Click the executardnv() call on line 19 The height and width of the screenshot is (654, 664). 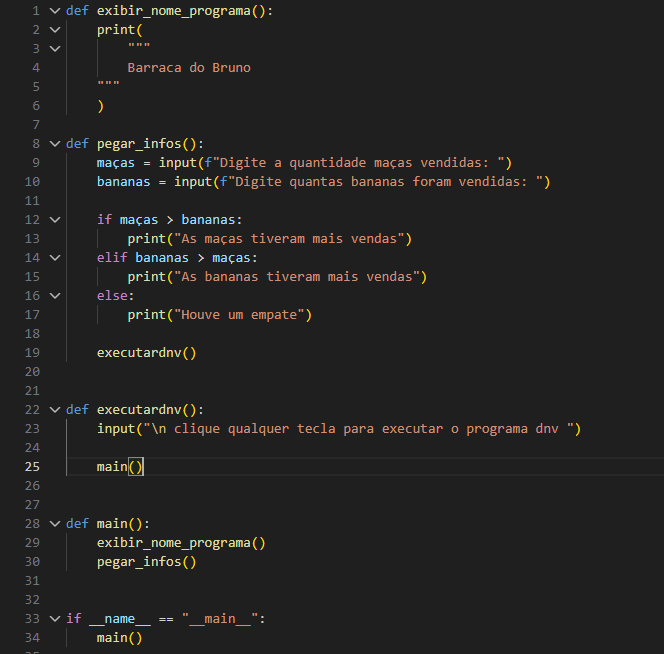pos(146,353)
